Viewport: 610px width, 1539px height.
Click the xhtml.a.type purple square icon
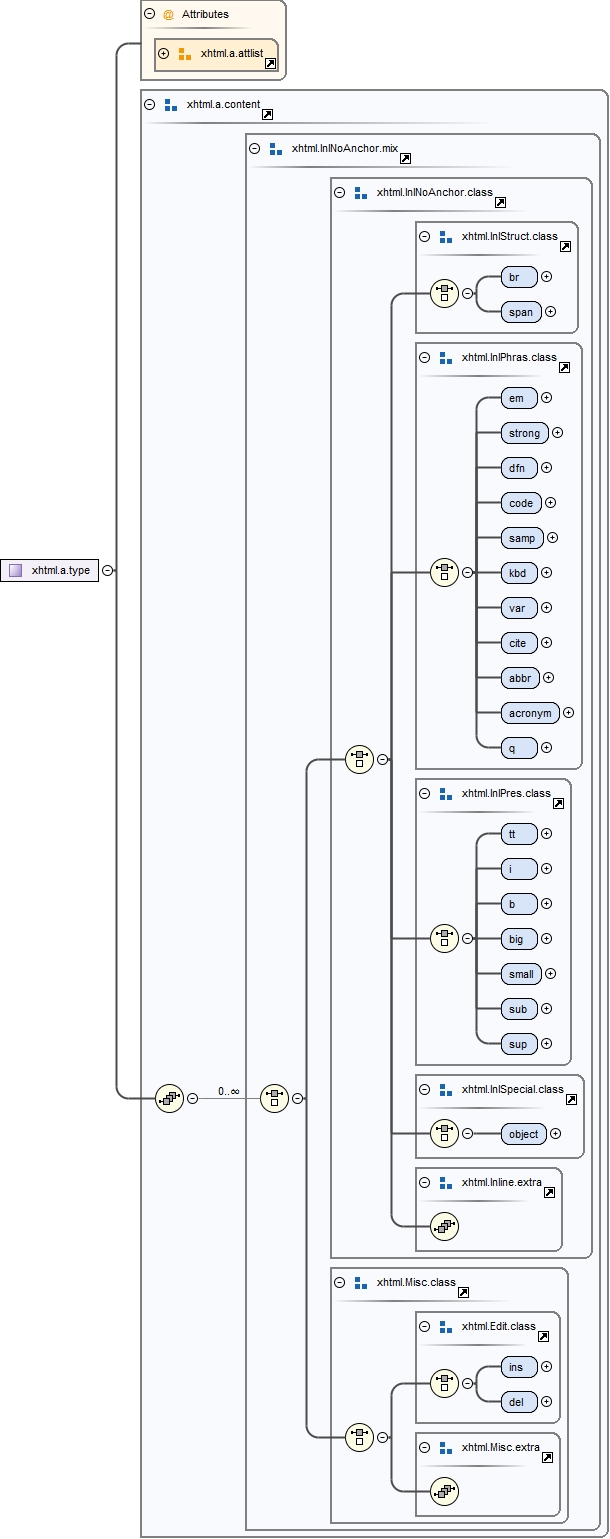(x=15, y=571)
